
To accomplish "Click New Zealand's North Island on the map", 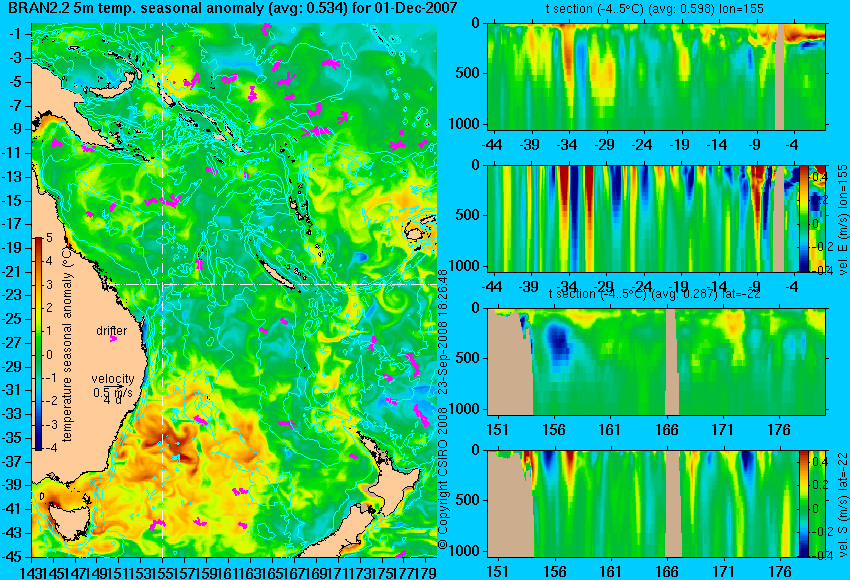I will click(398, 485).
